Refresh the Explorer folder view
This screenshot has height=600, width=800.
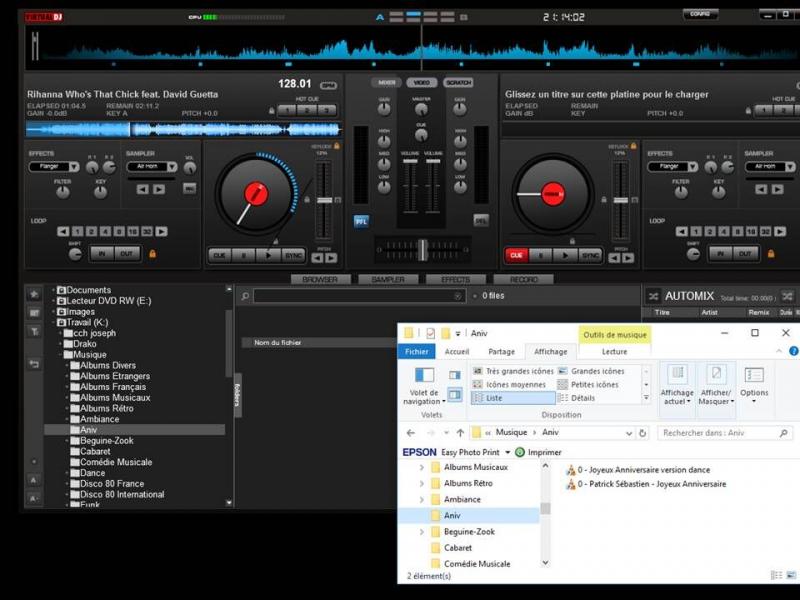(x=642, y=433)
